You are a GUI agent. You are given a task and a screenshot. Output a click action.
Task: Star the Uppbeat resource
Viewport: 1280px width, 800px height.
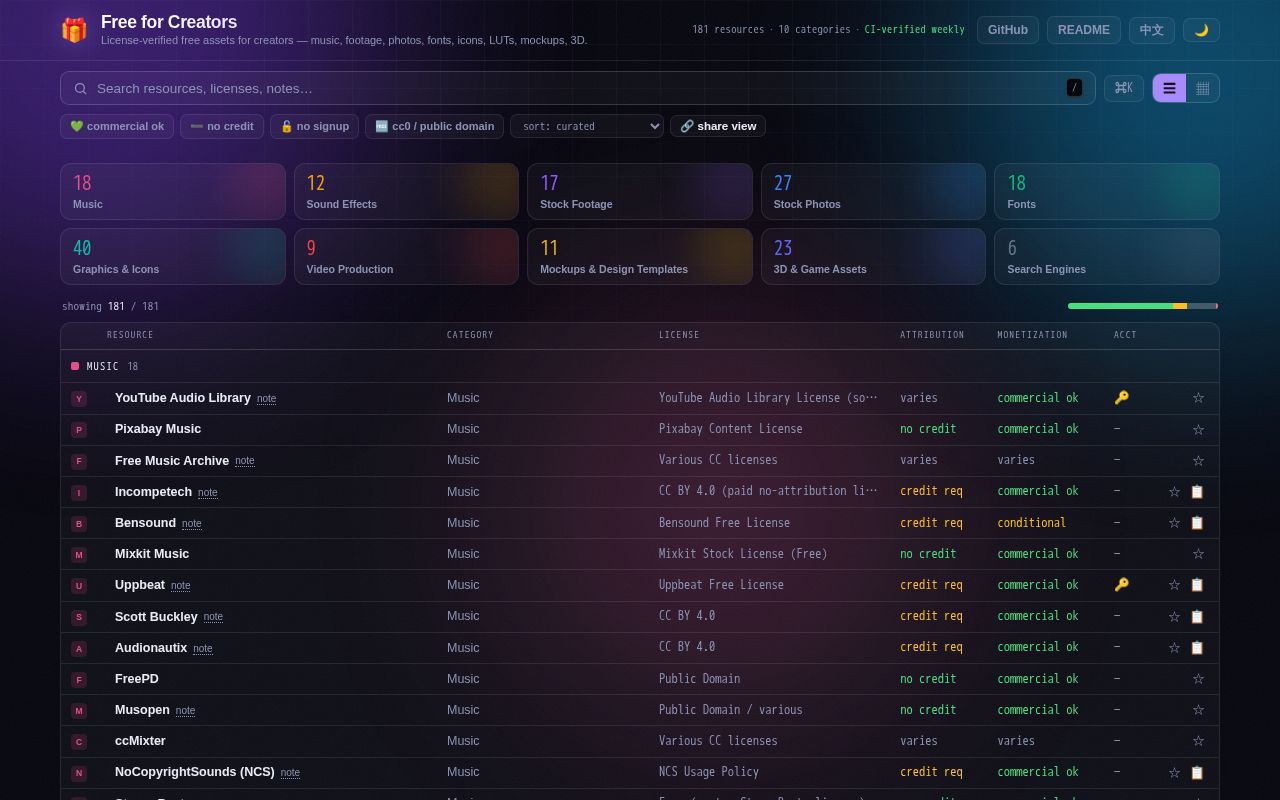(x=1174, y=585)
